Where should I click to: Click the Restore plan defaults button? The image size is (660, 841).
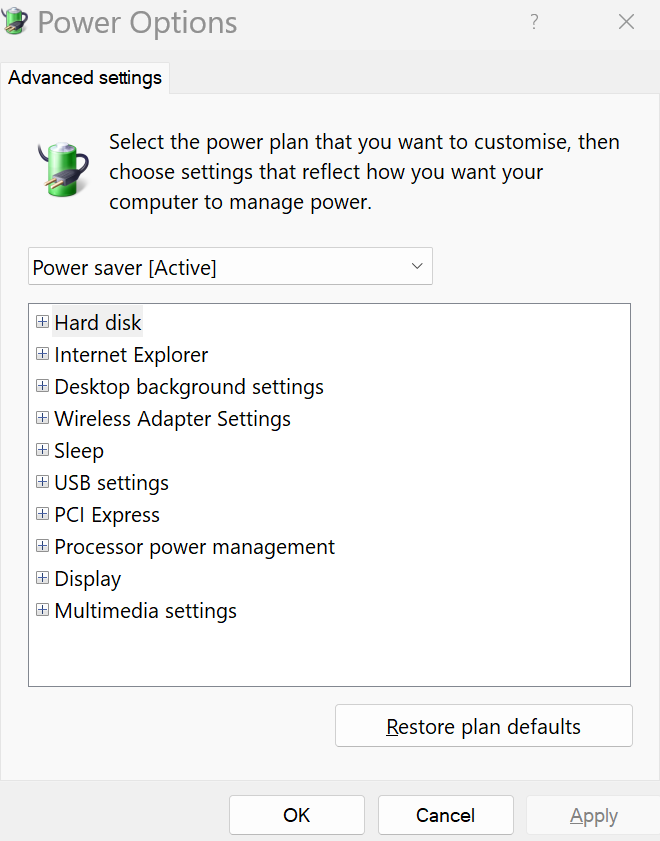[x=483, y=725]
